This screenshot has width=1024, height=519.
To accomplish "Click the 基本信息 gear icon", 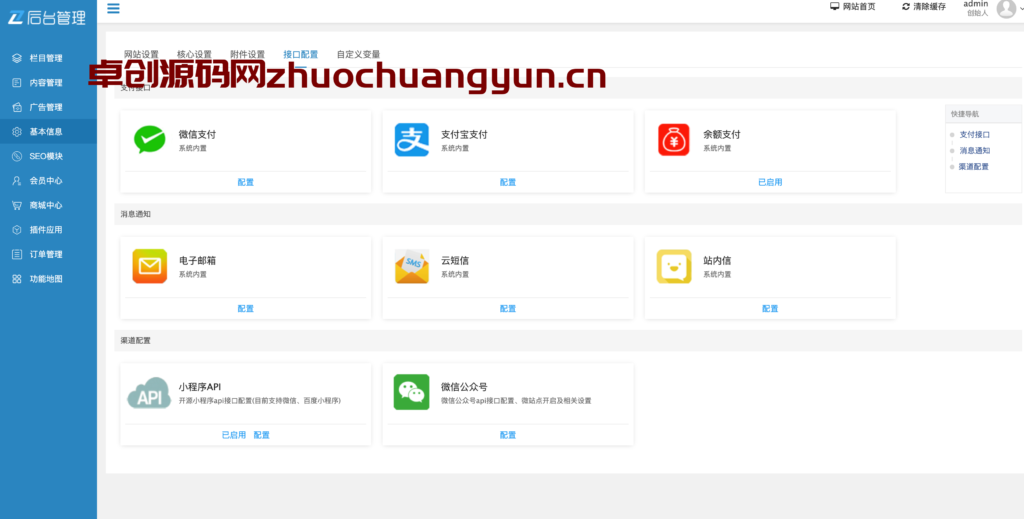I will pyautogui.click(x=17, y=132).
